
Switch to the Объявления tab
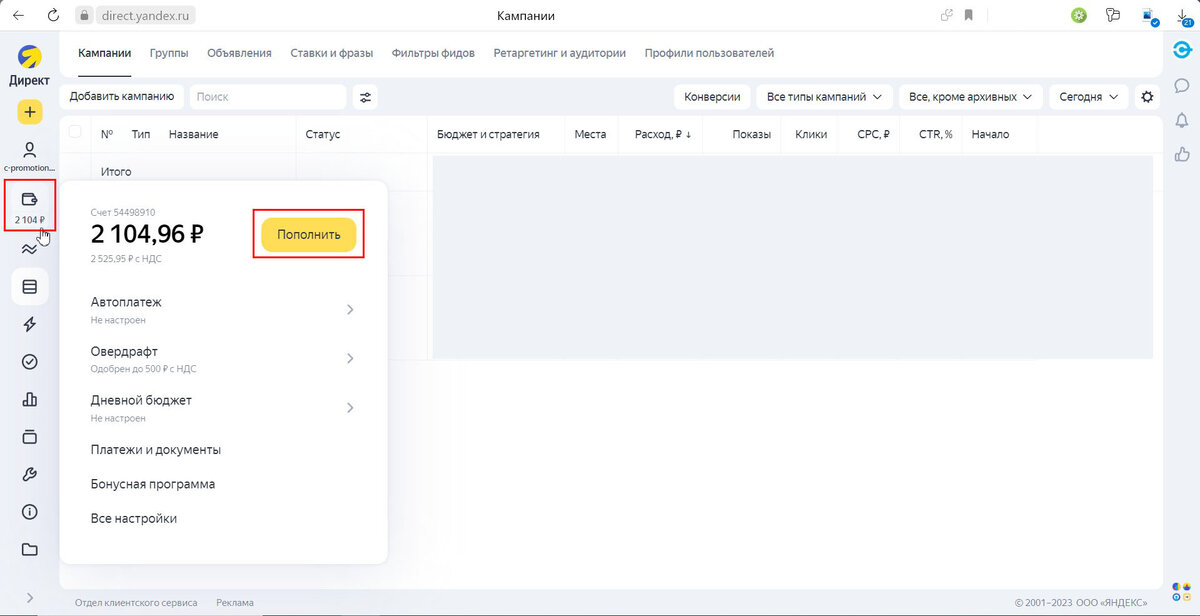pyautogui.click(x=239, y=53)
